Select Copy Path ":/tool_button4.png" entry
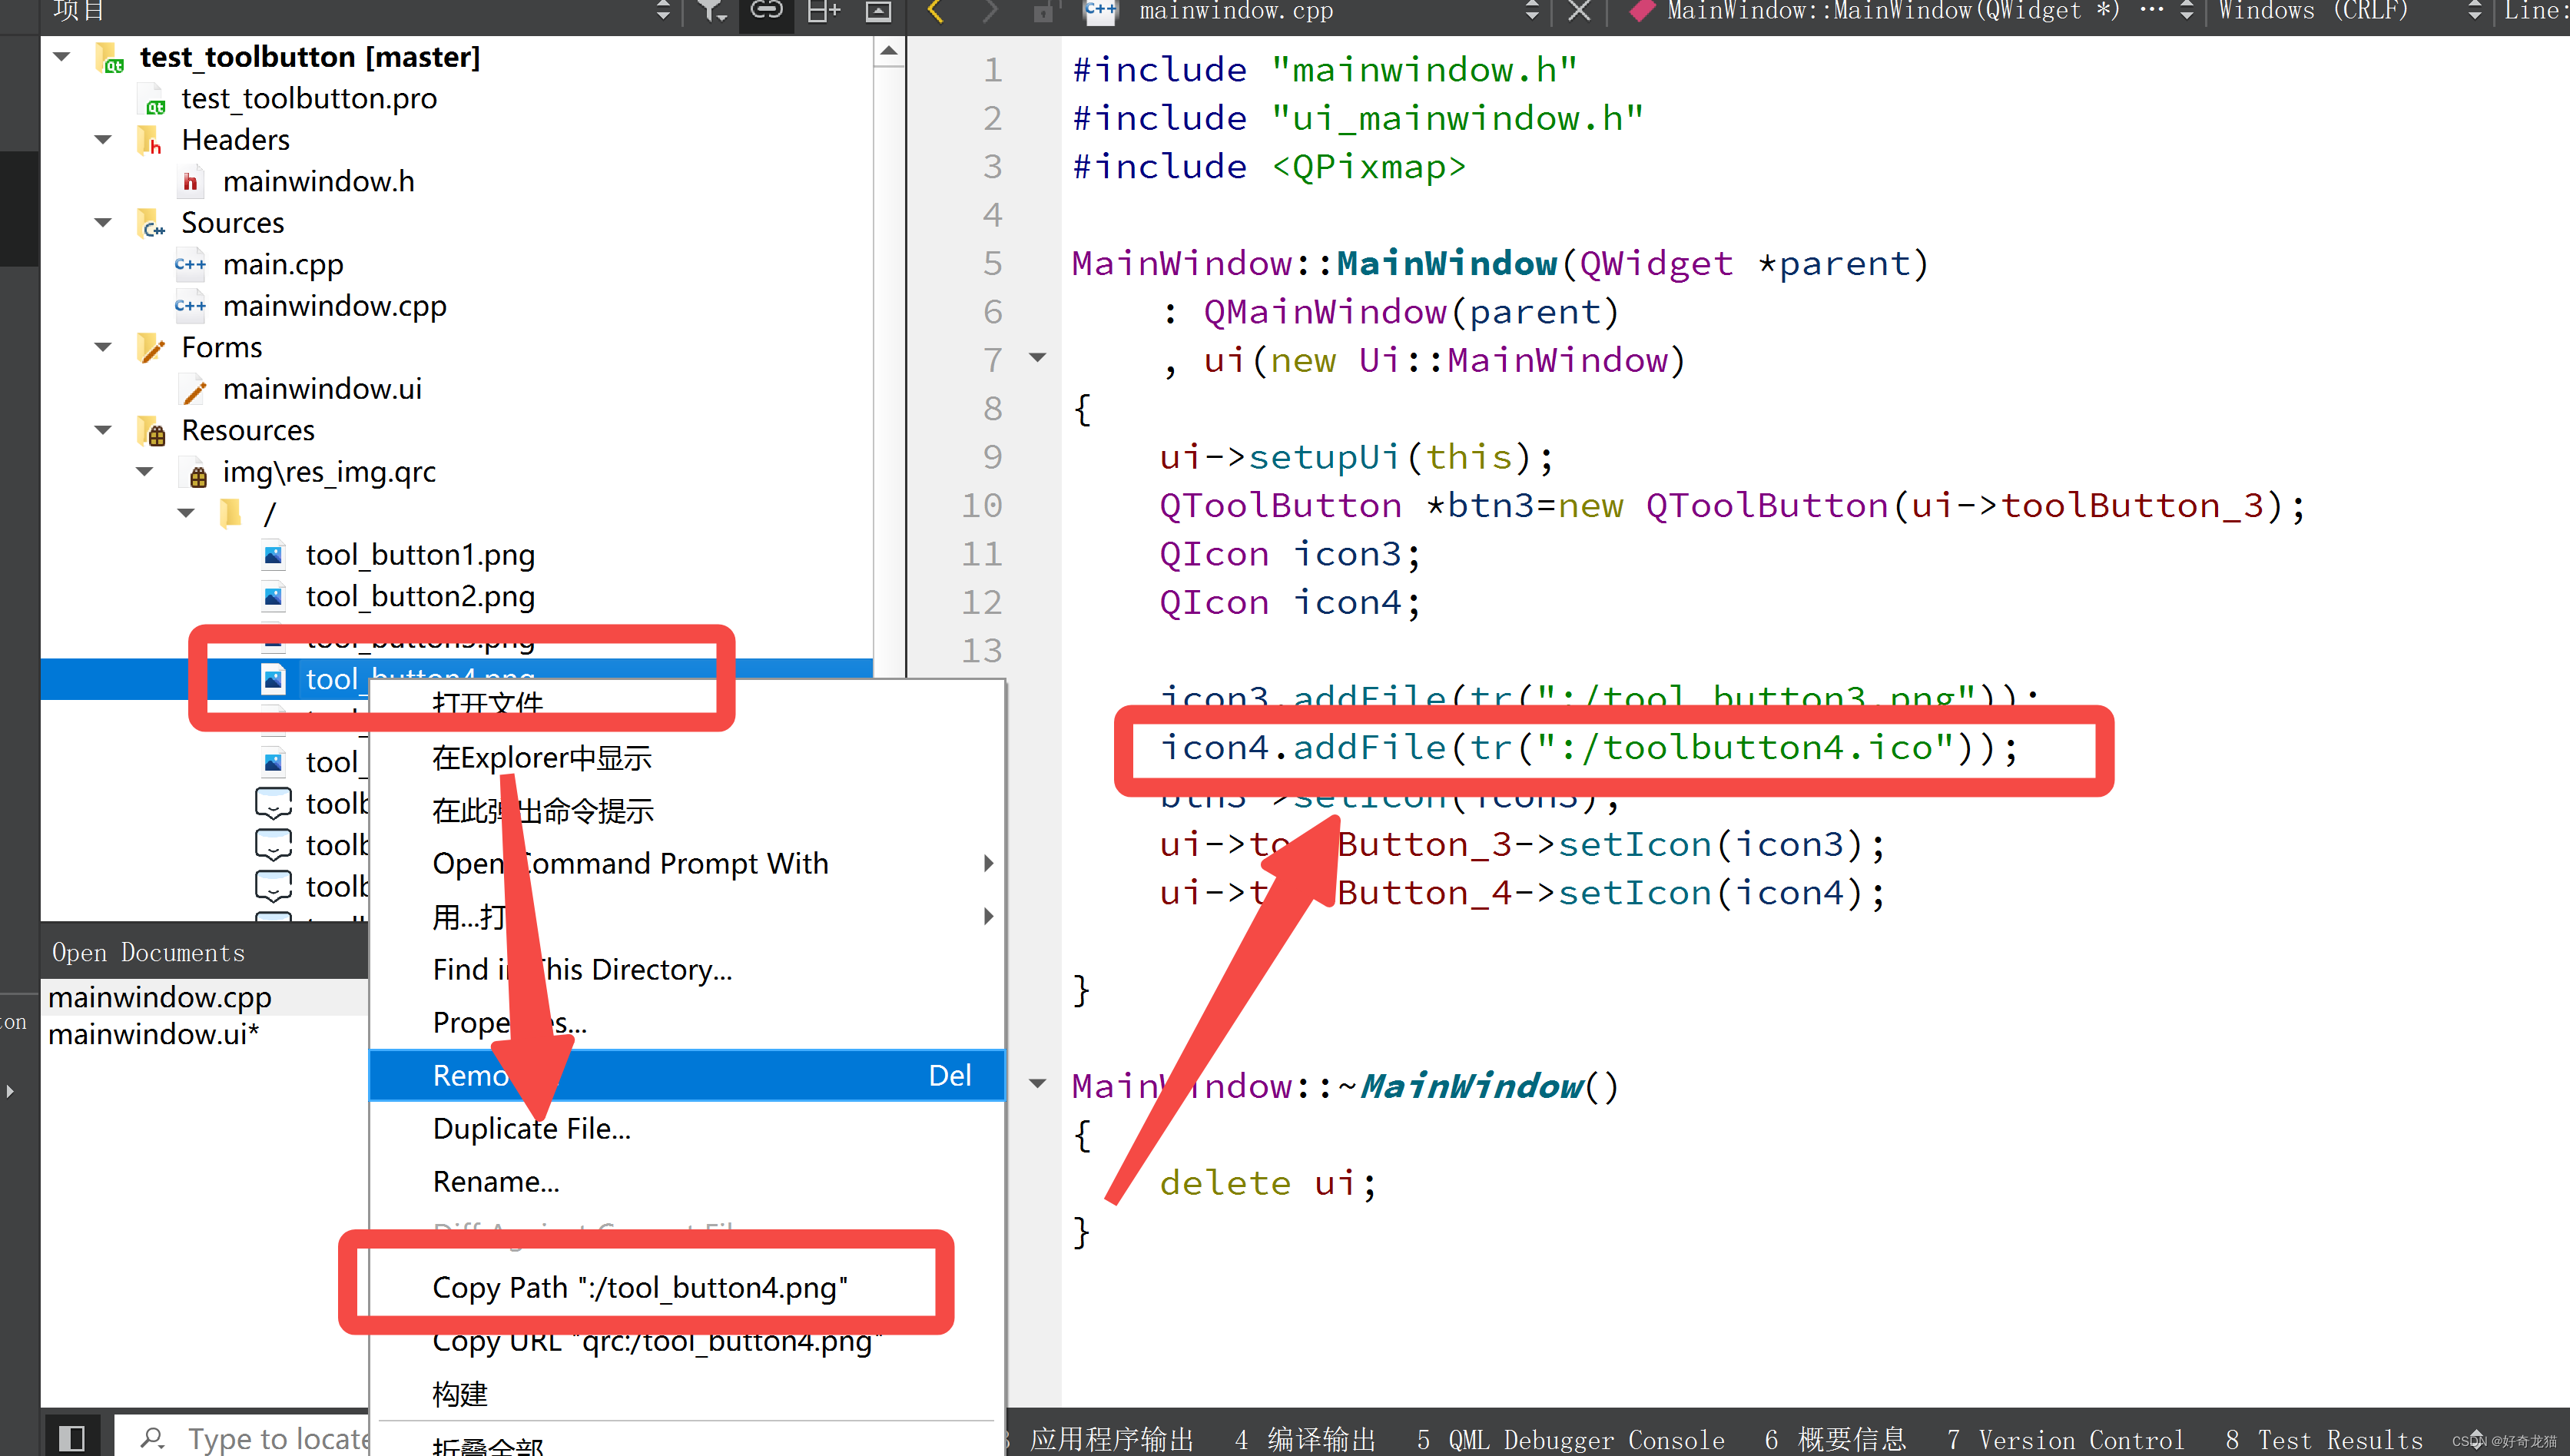 (x=687, y=1288)
